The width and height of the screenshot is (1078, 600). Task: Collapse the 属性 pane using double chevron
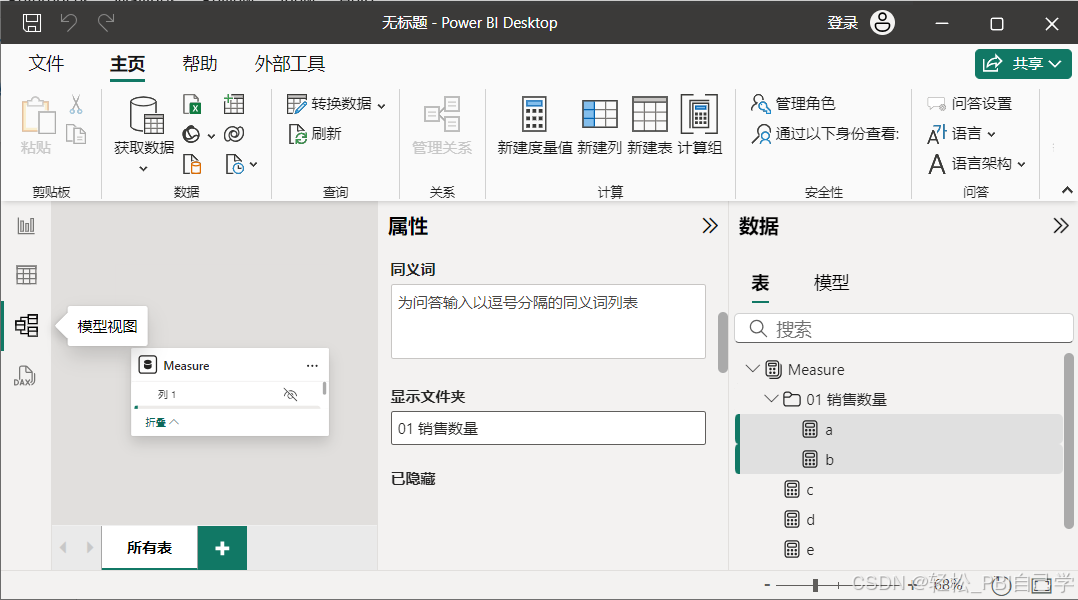pos(710,225)
